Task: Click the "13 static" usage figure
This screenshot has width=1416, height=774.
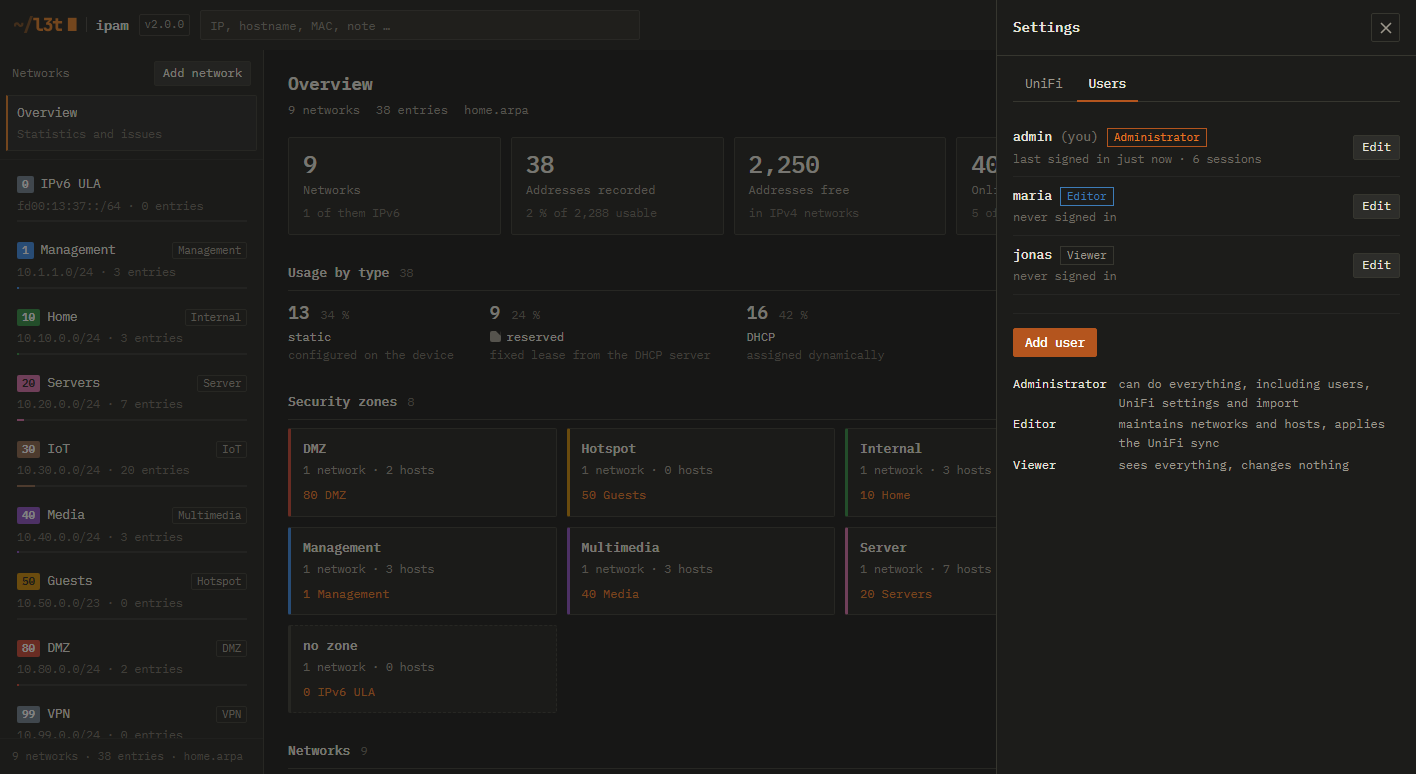Action: coord(371,334)
